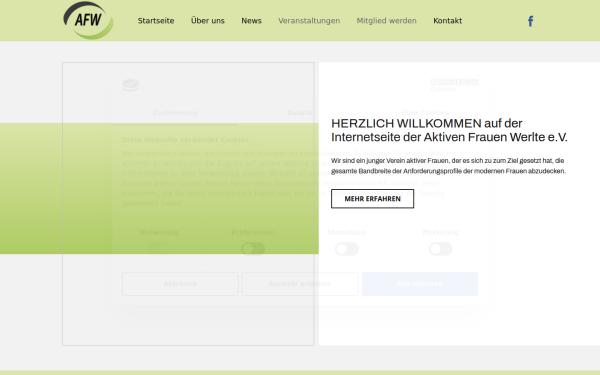Screen dimensions: 600x375
Task: Toggle the Marketing cookie switch
Action: [x=440, y=249]
